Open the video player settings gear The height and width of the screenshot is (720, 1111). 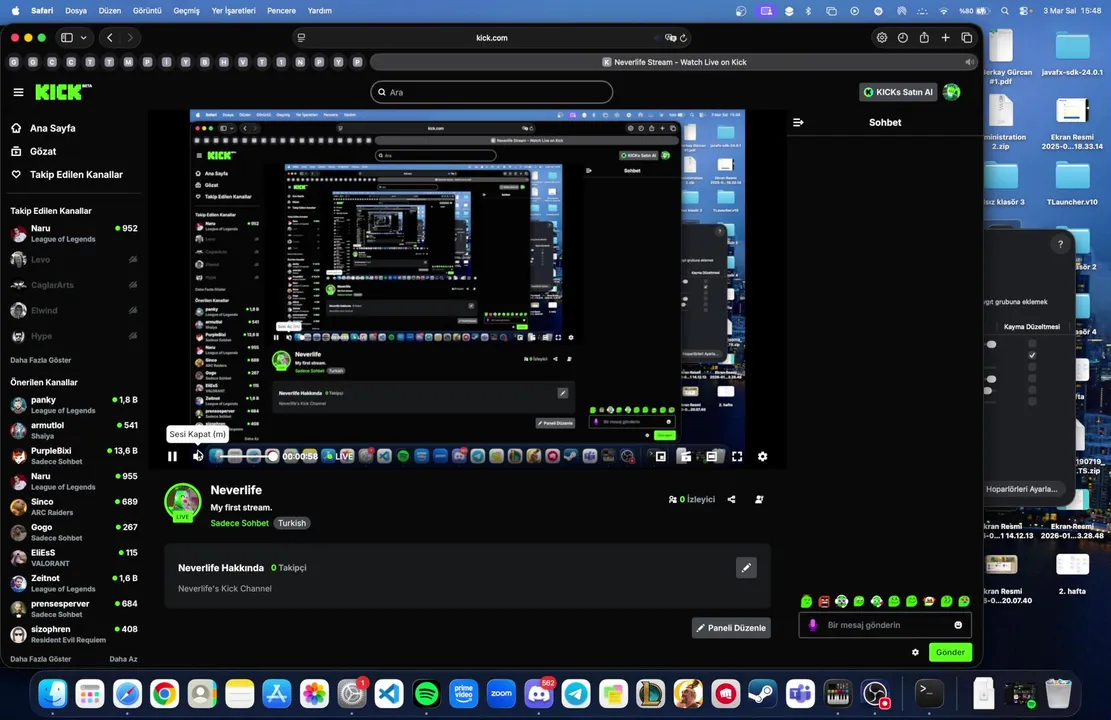pos(762,456)
